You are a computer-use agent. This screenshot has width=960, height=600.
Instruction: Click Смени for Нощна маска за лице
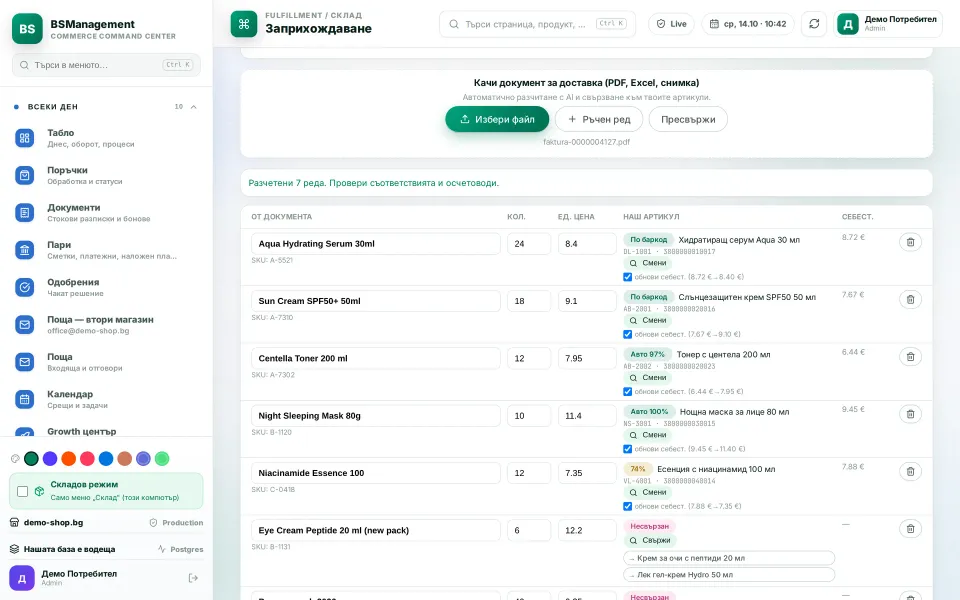648,435
